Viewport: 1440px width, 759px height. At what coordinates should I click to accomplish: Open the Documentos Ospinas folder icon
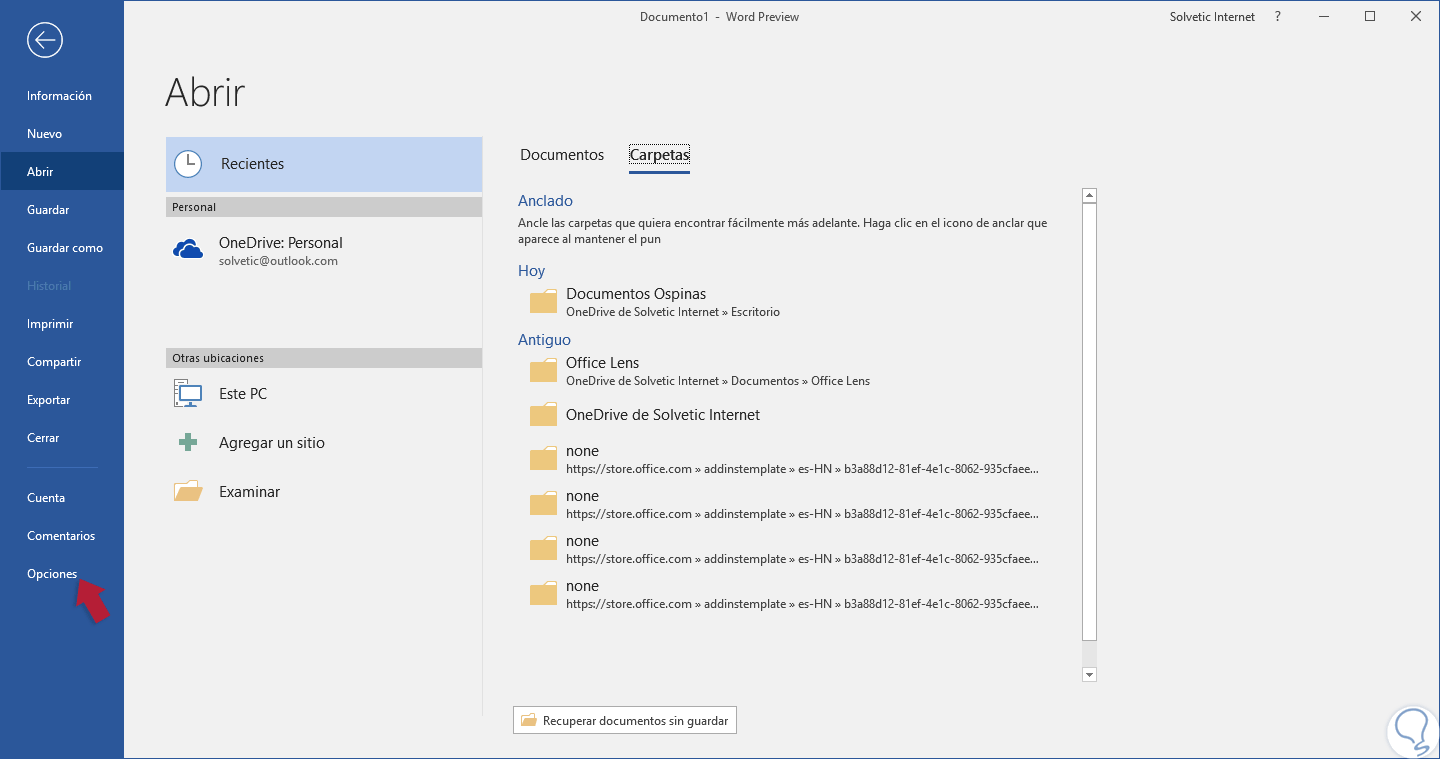coord(543,301)
